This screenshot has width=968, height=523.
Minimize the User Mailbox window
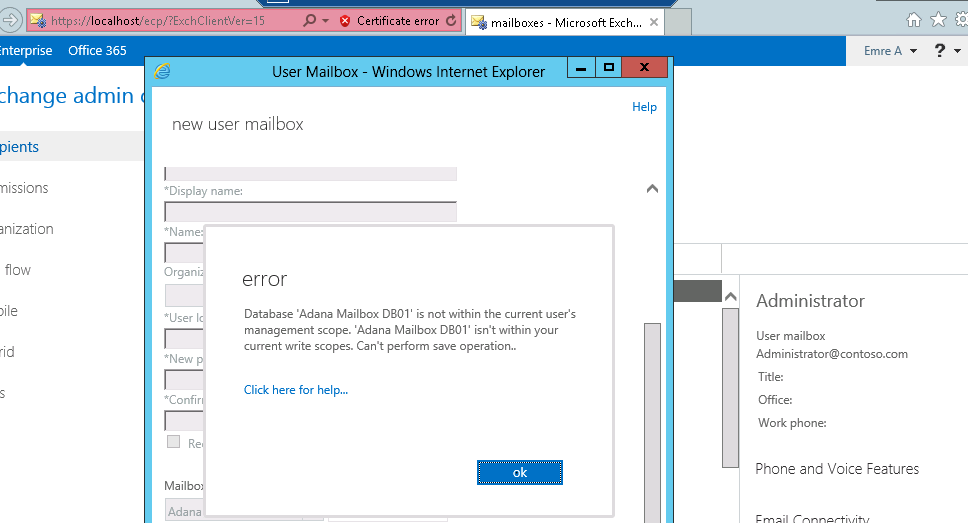point(581,68)
